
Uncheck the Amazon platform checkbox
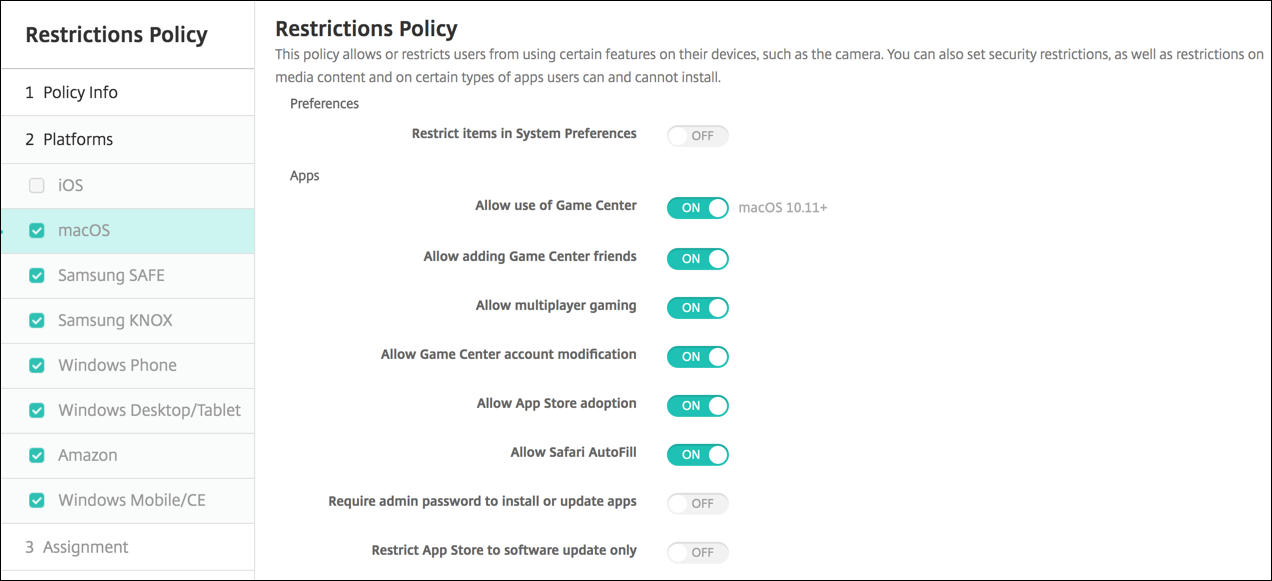37,456
